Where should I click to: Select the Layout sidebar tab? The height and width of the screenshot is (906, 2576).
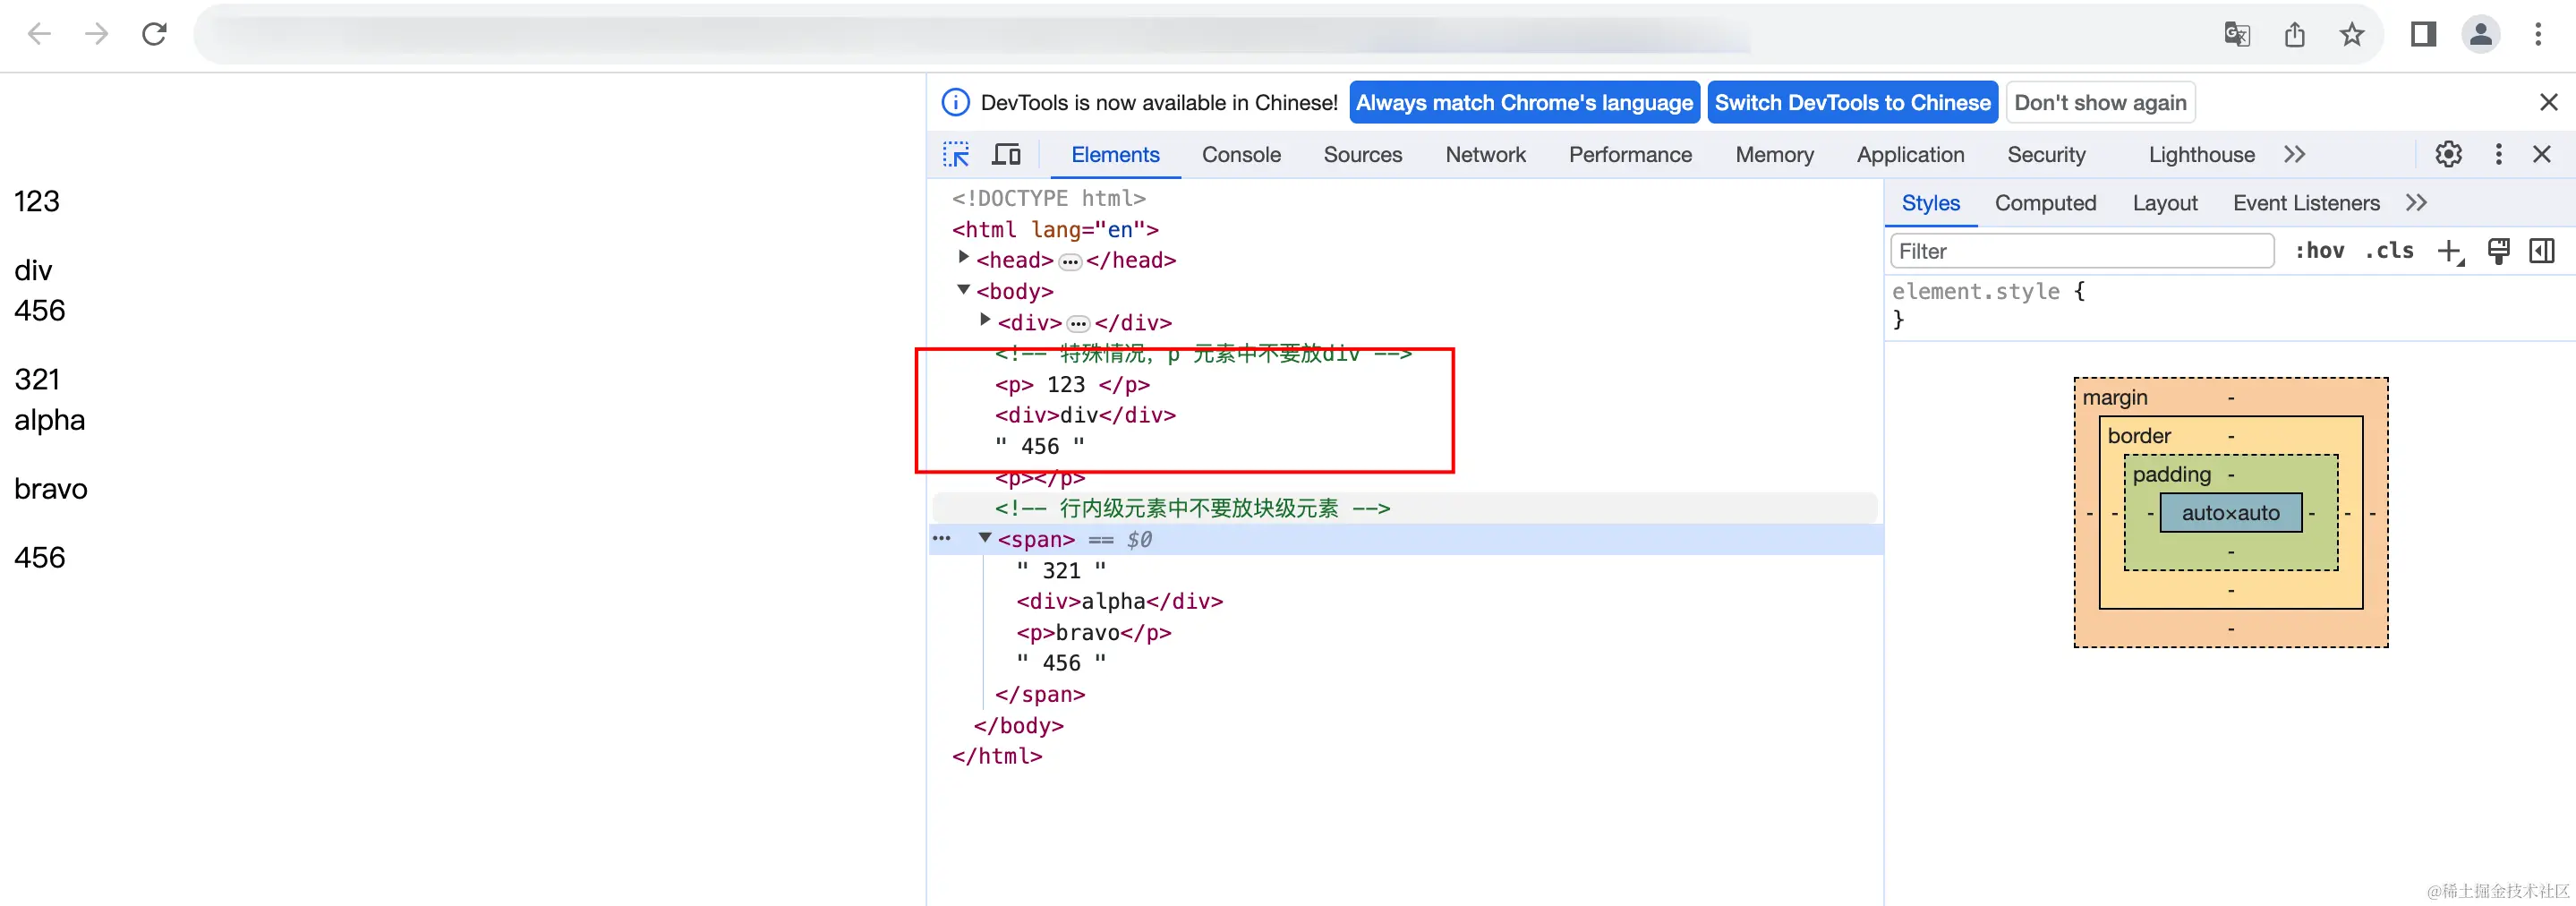2165,203
